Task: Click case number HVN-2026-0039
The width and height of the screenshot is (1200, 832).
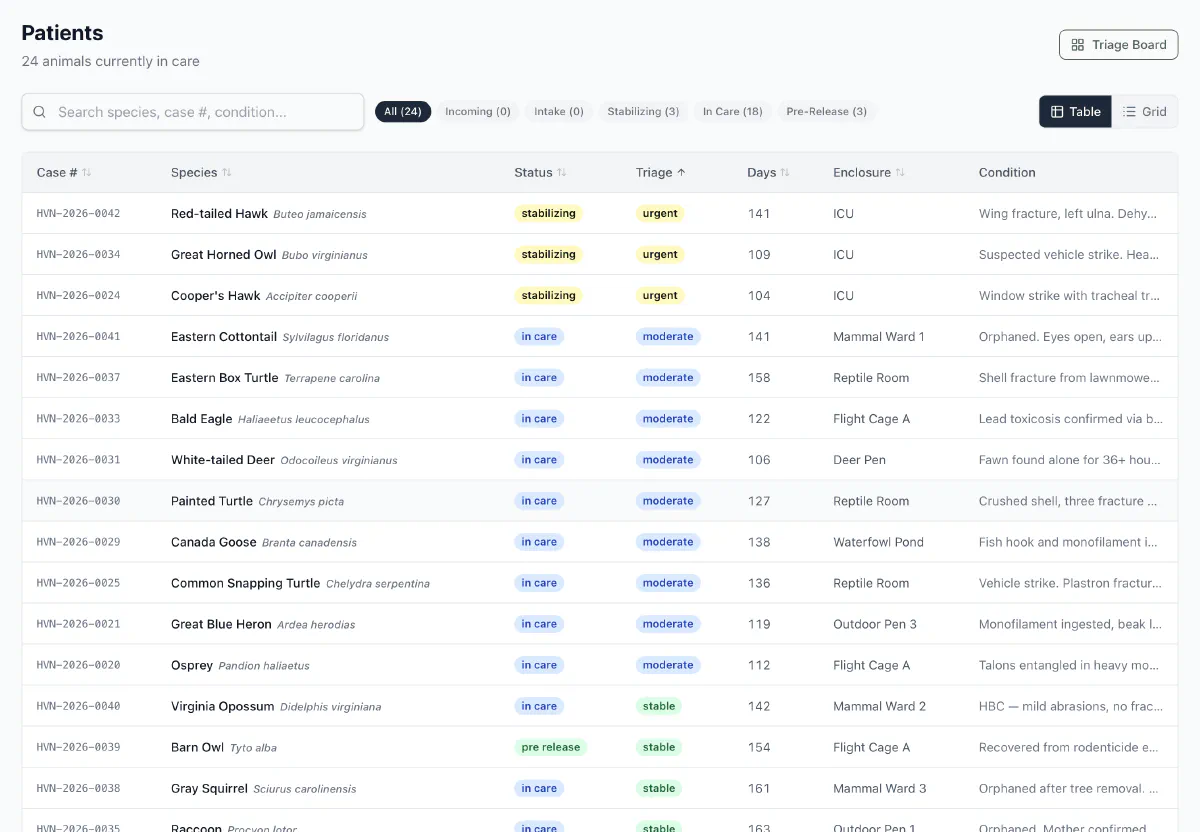Action: point(78,747)
